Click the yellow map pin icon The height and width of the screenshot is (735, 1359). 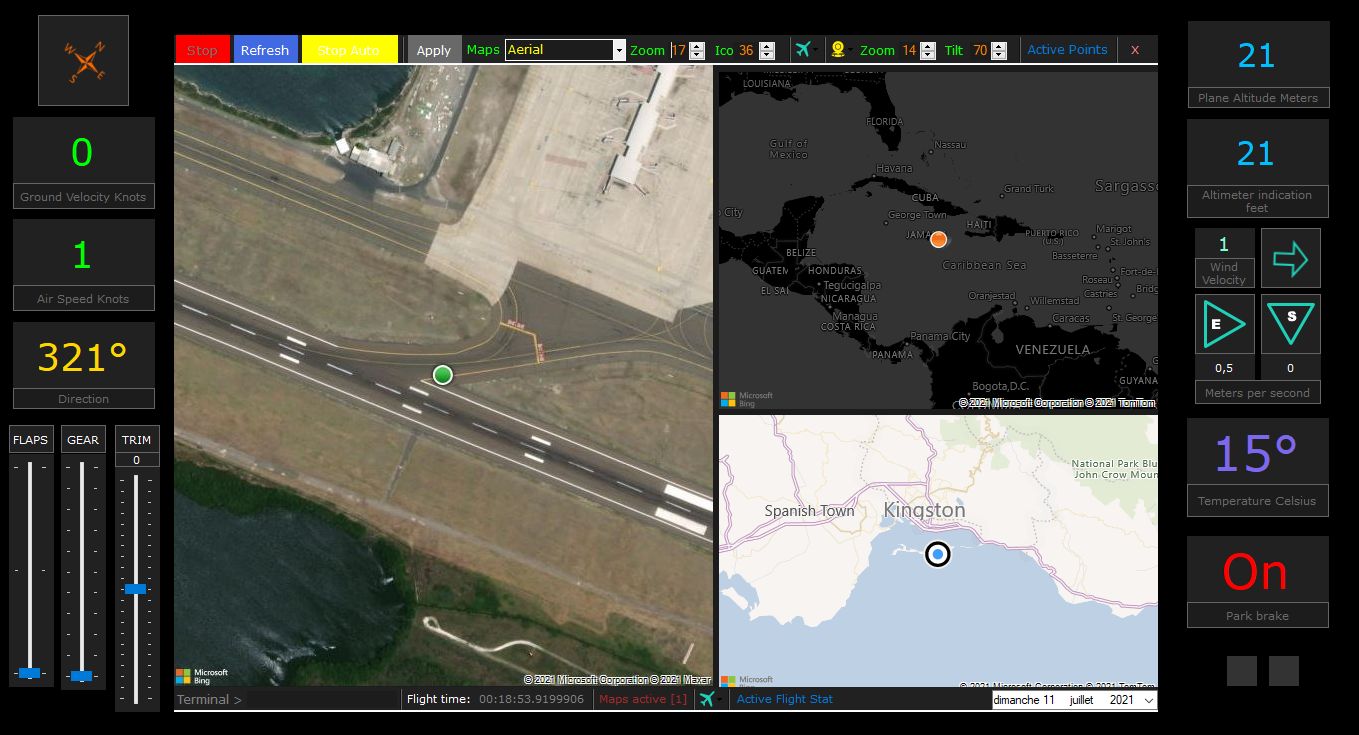click(x=838, y=49)
